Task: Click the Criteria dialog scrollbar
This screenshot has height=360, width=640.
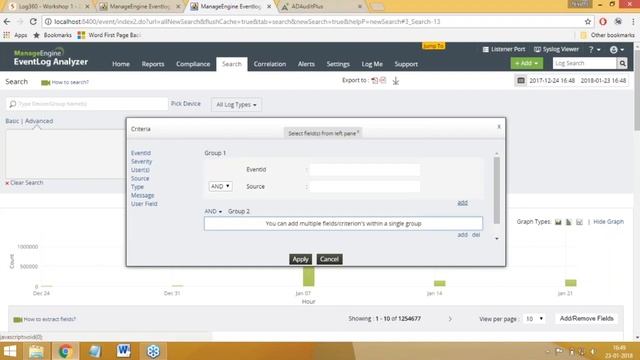Action: pyautogui.click(x=497, y=190)
